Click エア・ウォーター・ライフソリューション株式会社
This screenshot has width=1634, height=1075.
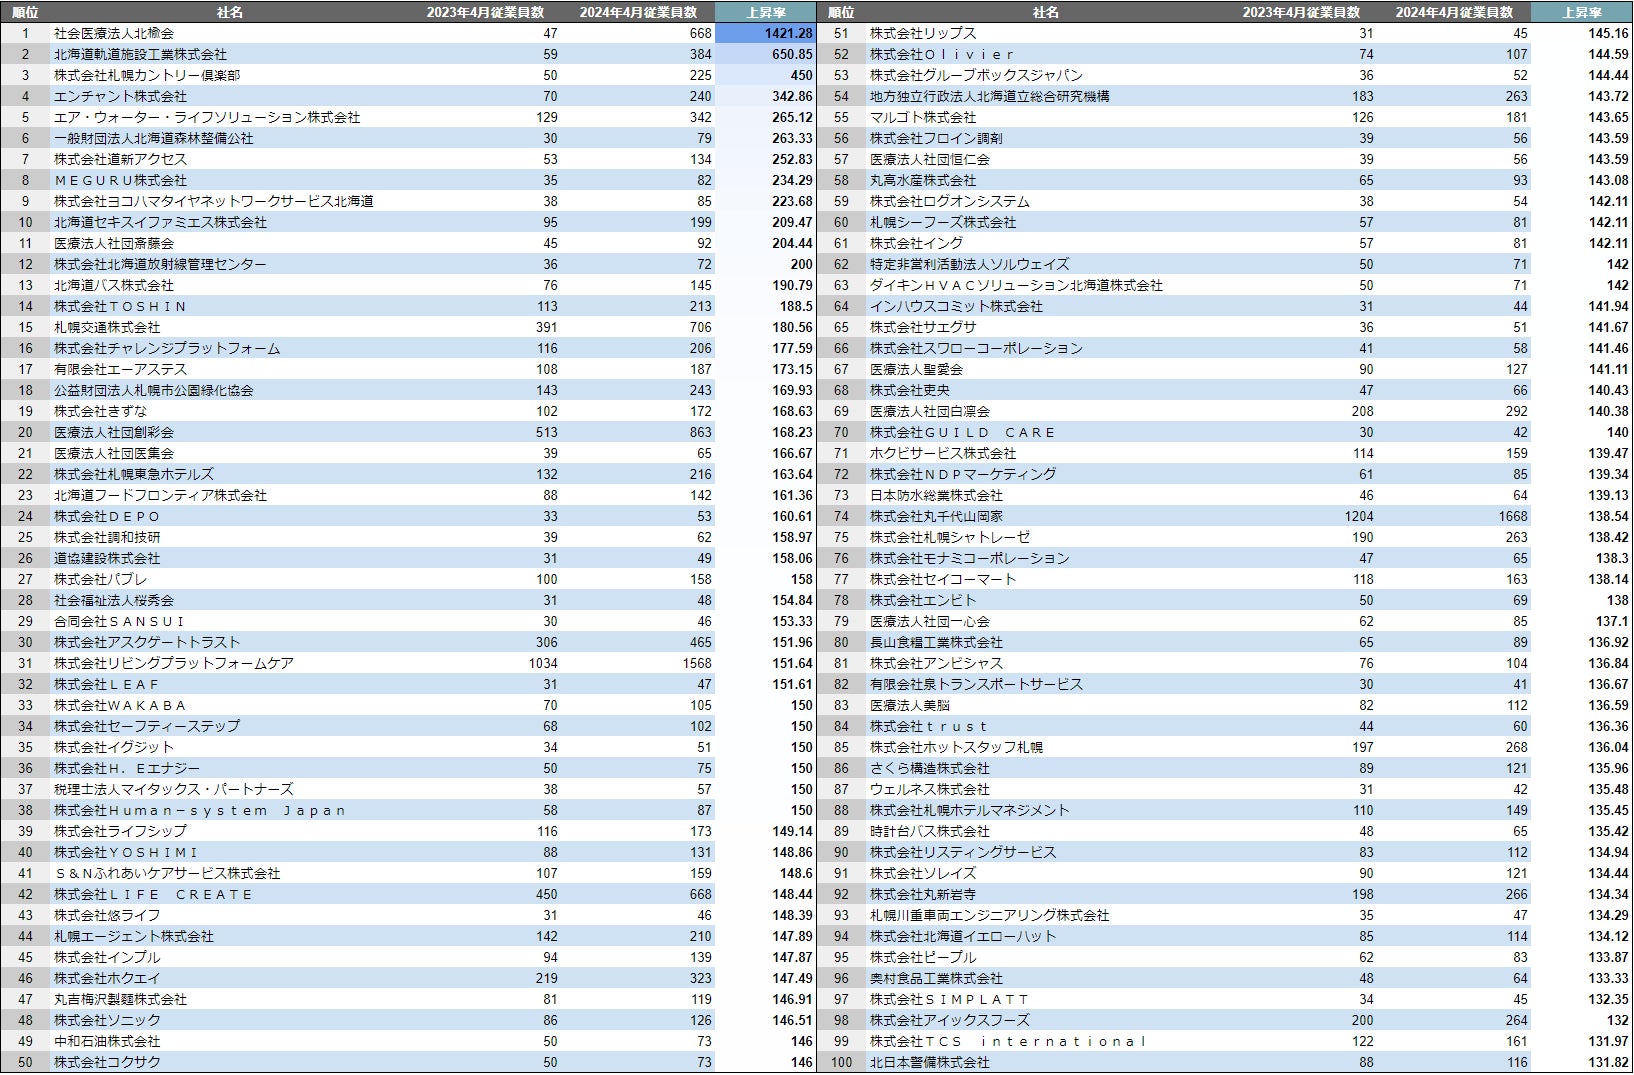tap(207, 117)
